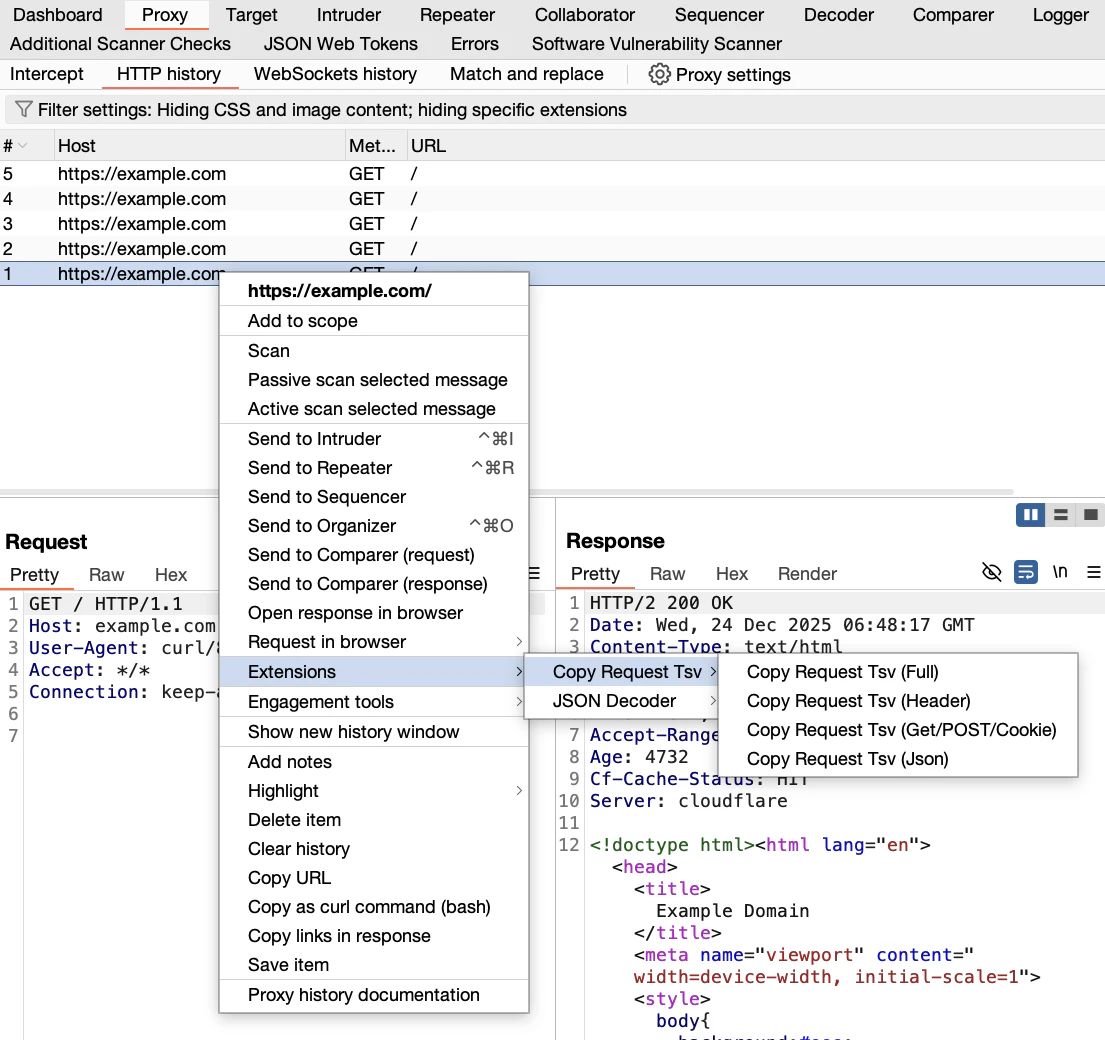
Task: Open Proxy settings gear icon
Action: (659, 74)
